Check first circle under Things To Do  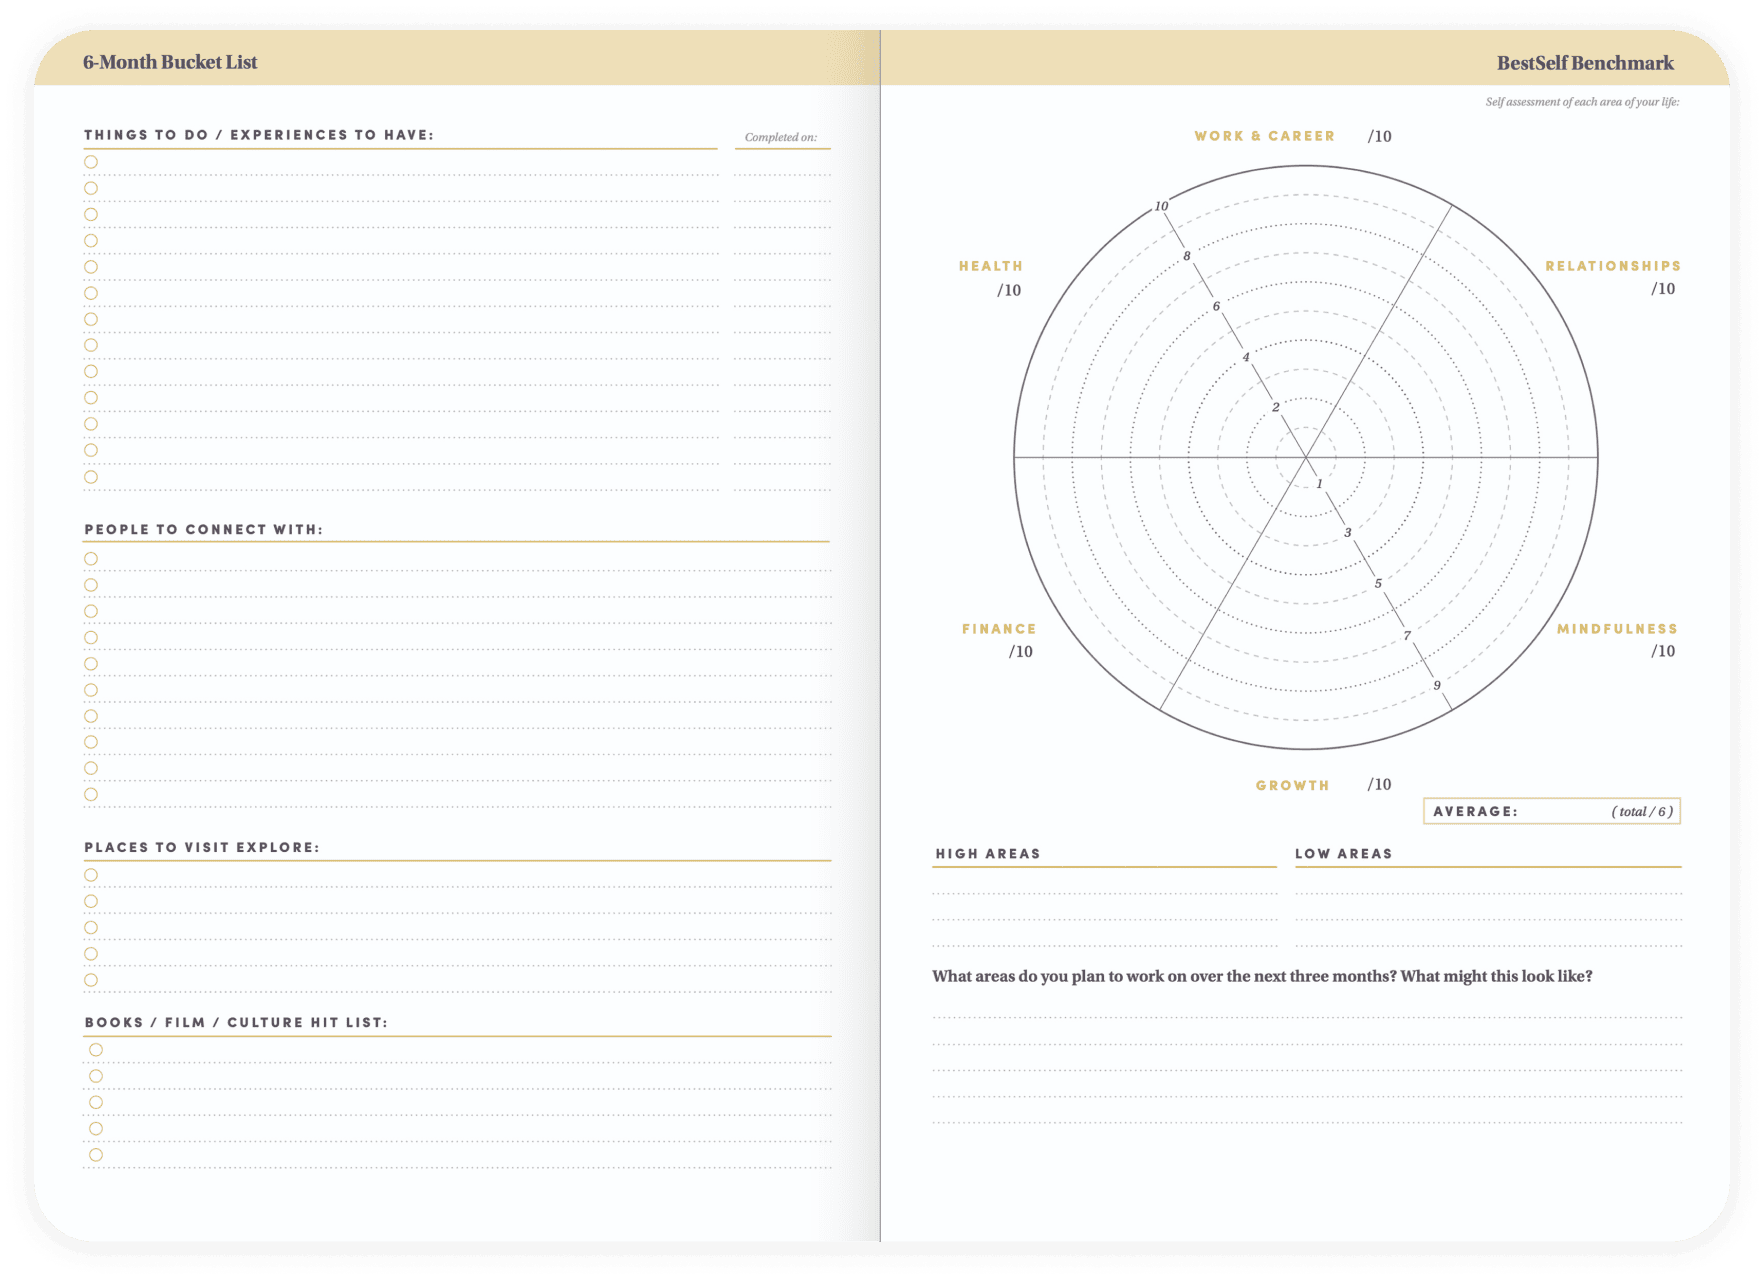(91, 162)
